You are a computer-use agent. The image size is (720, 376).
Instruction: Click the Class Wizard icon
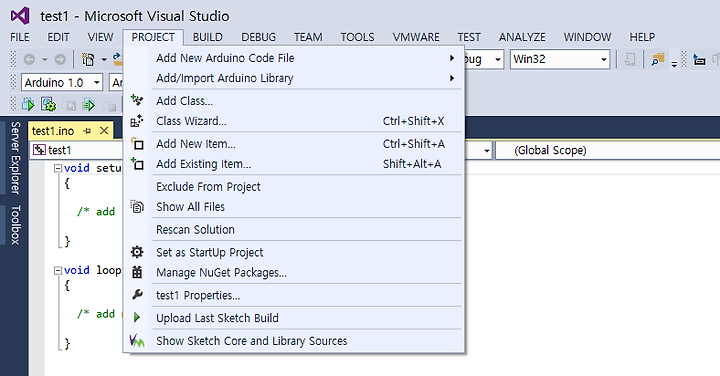point(137,121)
